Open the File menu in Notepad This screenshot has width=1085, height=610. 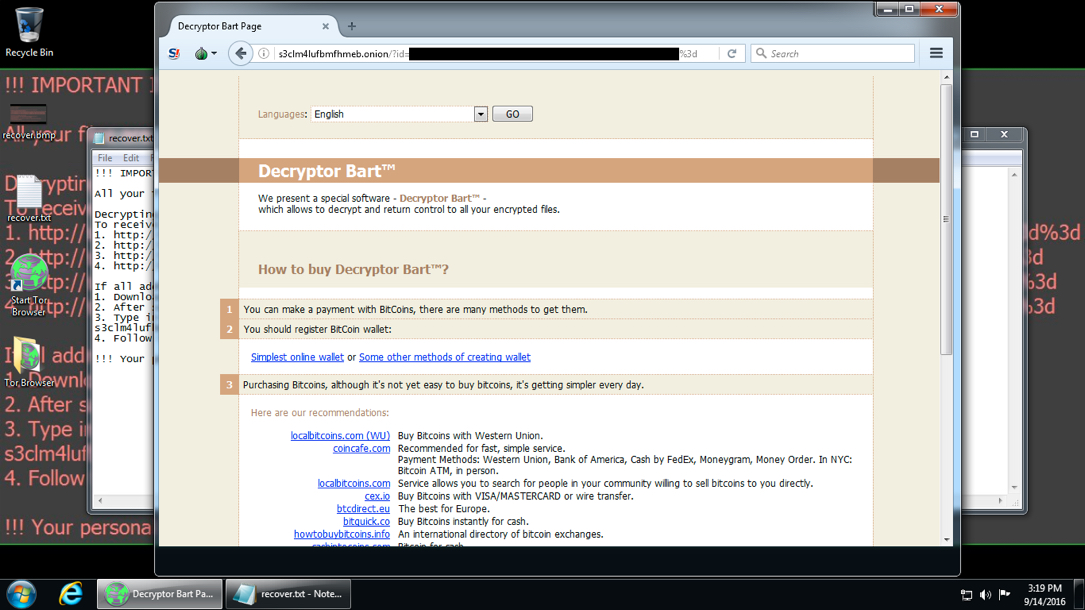[105, 158]
